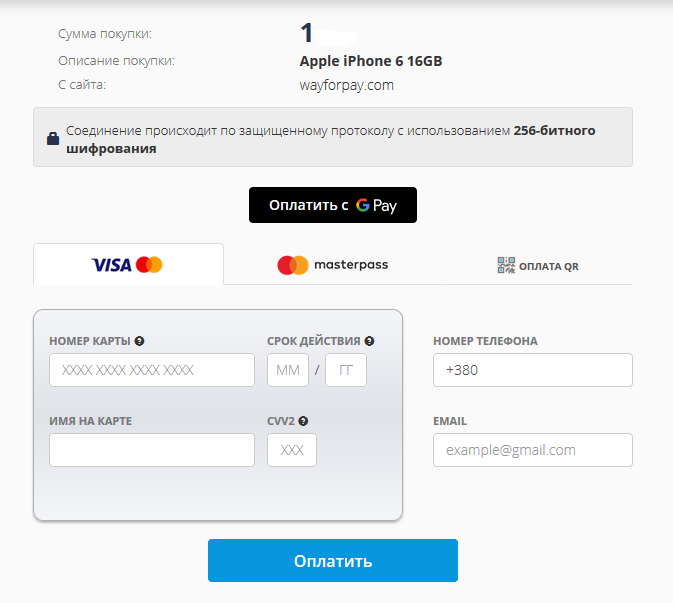Click the CVV2 XXX input field
Screen dimensions: 673x603
coord(292,450)
